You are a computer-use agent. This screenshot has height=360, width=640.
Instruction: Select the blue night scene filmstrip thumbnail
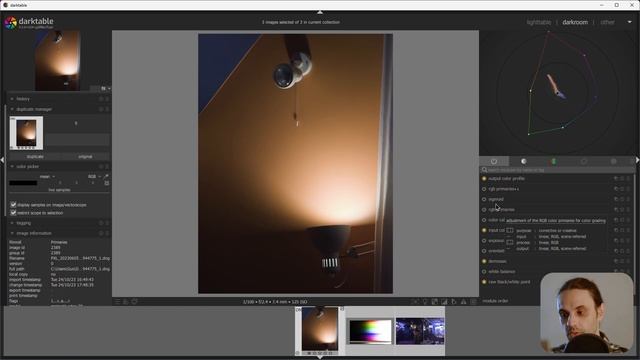pyautogui.click(x=420, y=331)
